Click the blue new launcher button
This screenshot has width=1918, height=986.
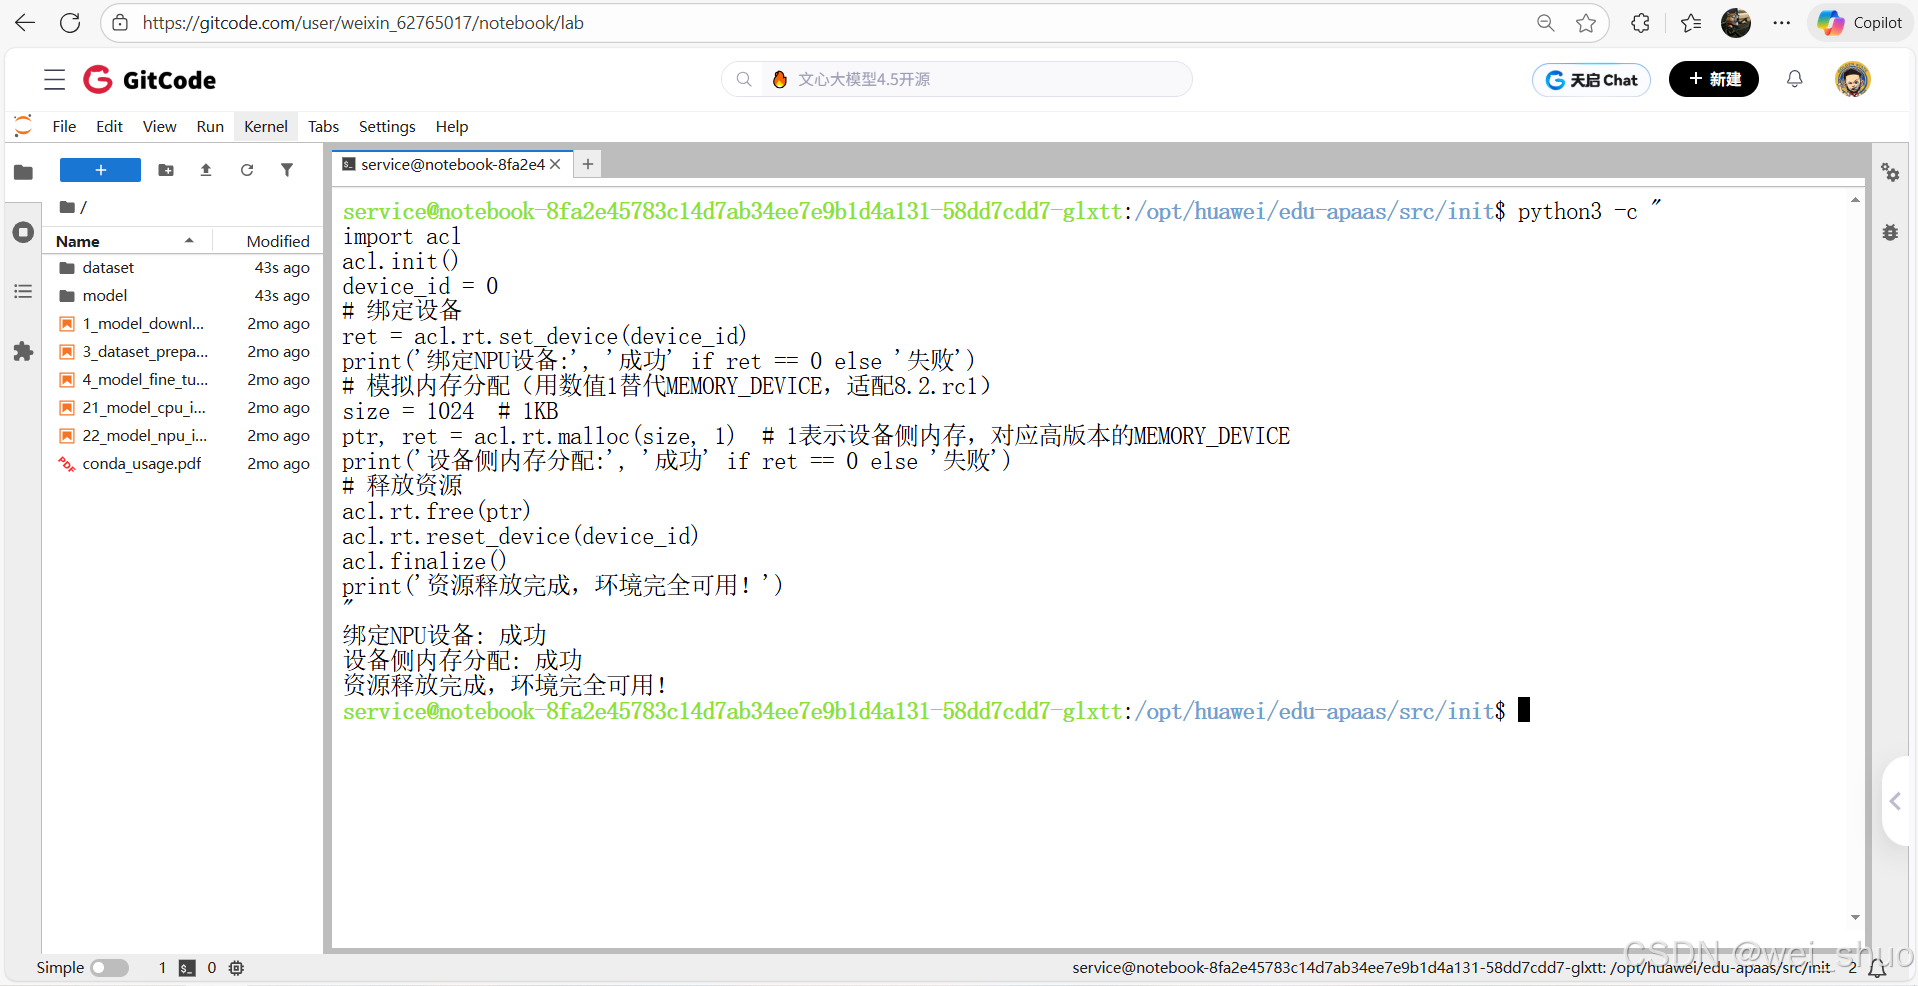tap(100, 170)
